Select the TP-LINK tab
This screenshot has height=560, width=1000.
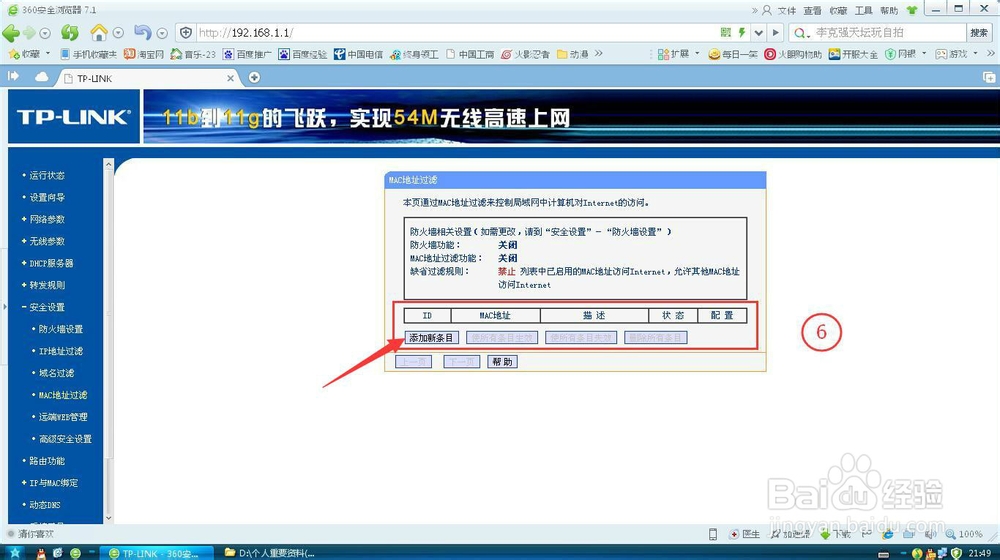click(147, 78)
